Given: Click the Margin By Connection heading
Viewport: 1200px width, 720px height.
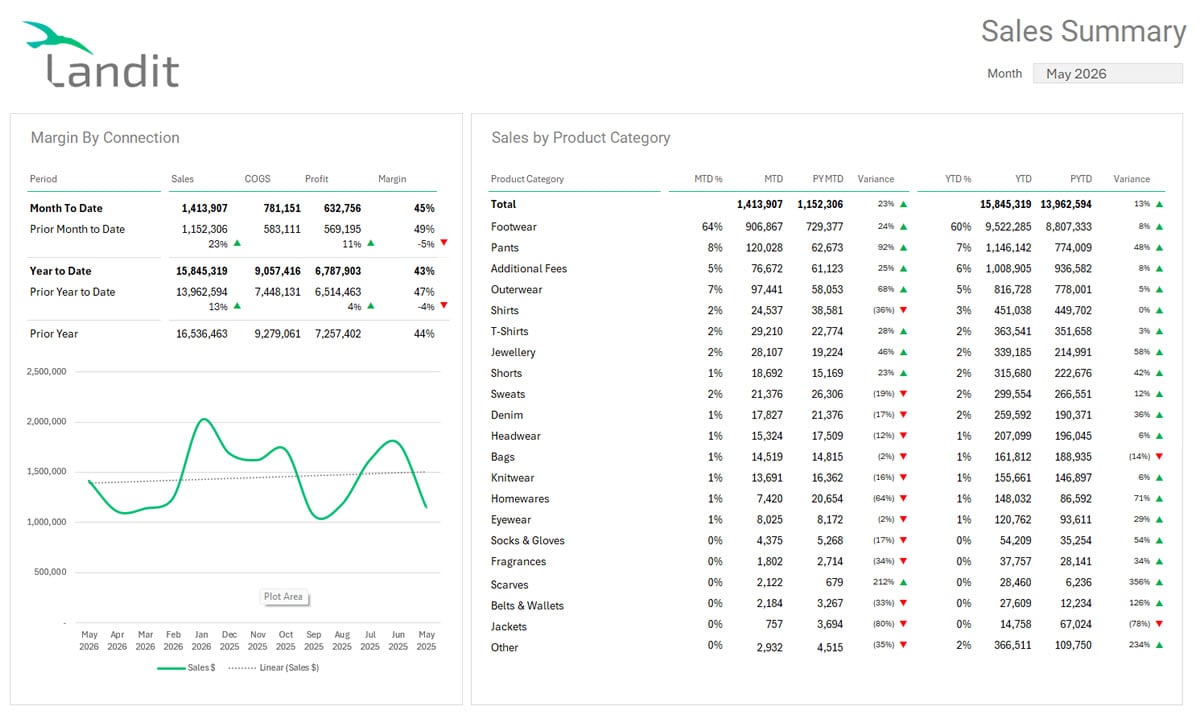Looking at the screenshot, I should point(105,138).
